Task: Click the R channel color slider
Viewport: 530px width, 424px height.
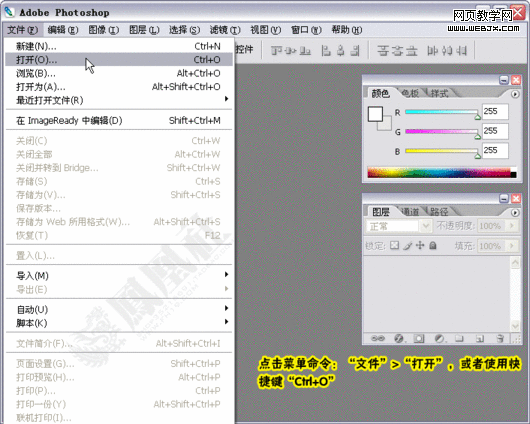Action: pyautogui.click(x=442, y=112)
